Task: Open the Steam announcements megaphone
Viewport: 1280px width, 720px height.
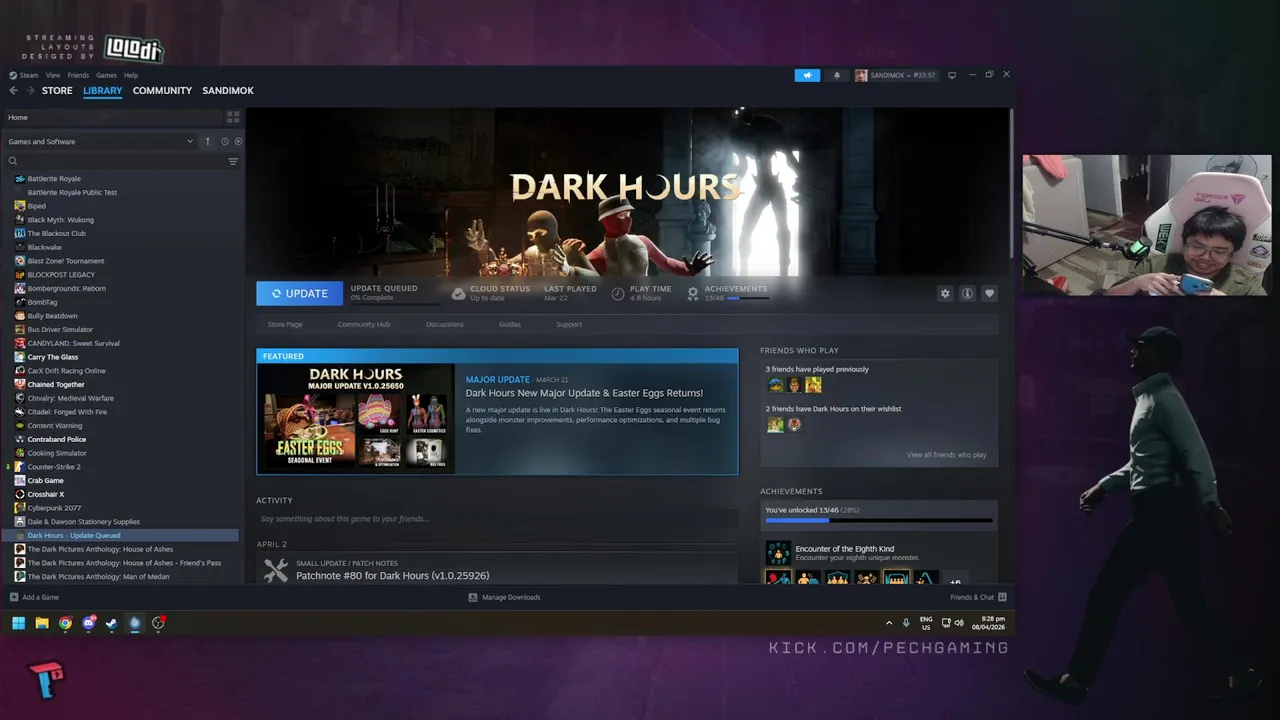Action: coord(807,75)
